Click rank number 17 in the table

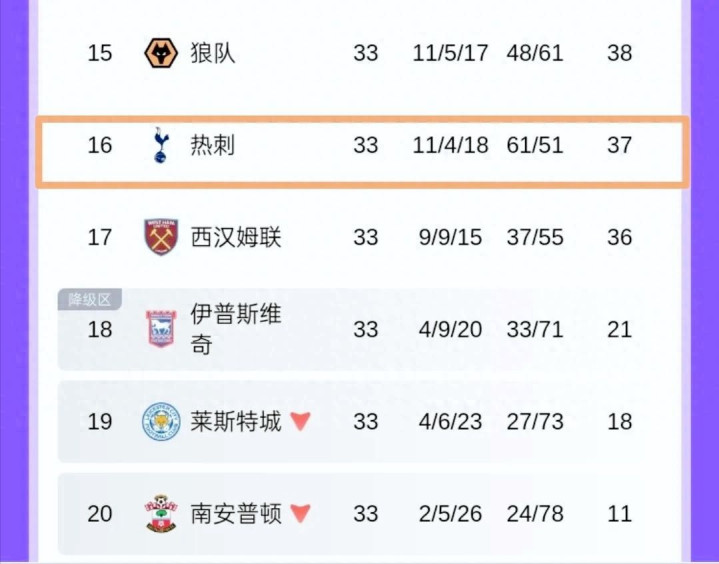[100, 237]
